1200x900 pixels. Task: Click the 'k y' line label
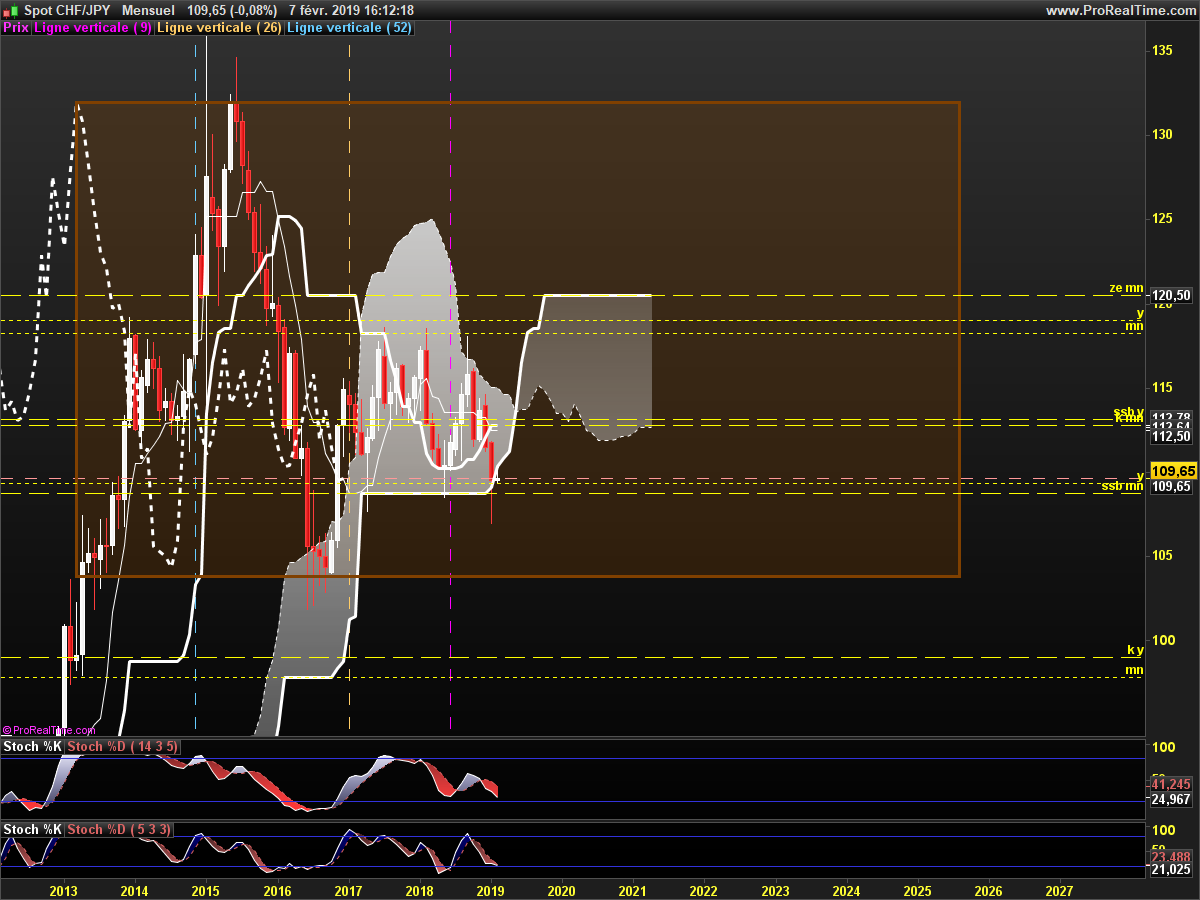point(1135,650)
